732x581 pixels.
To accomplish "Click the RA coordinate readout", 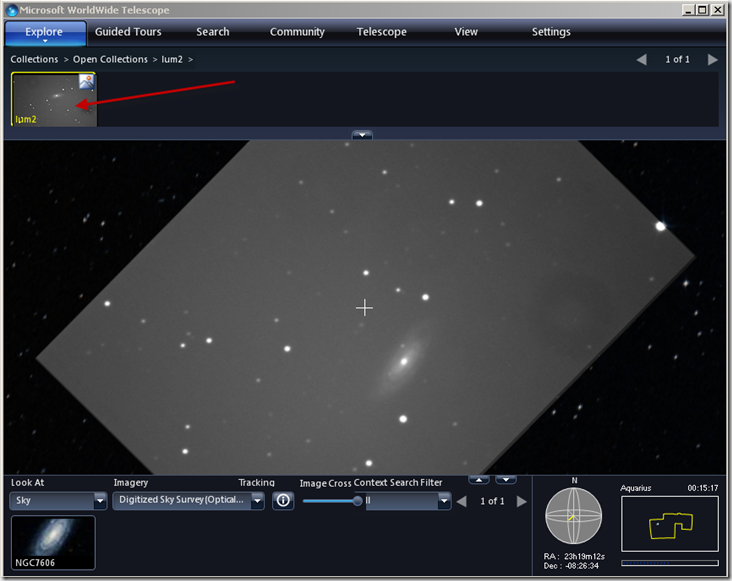I will point(574,556).
